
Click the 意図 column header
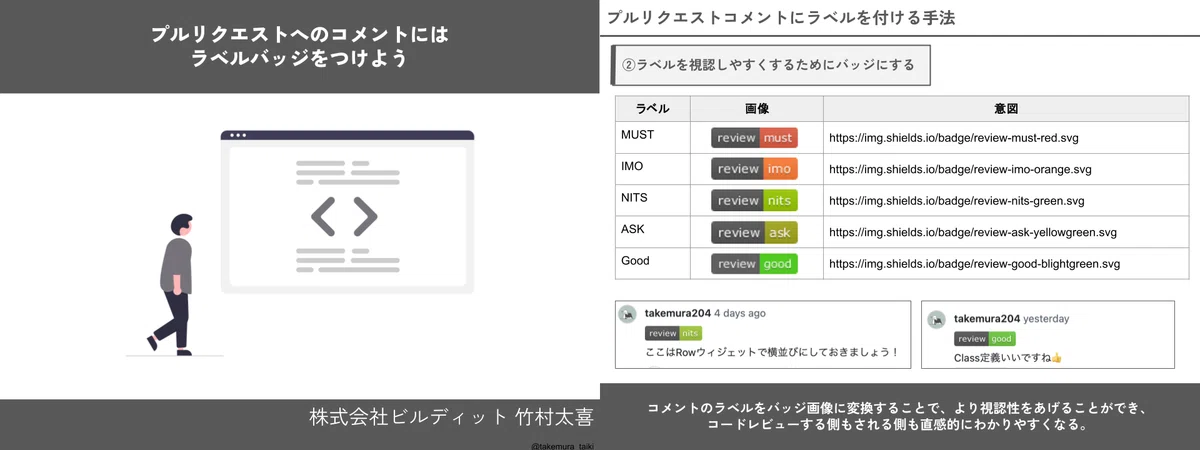point(1006,109)
